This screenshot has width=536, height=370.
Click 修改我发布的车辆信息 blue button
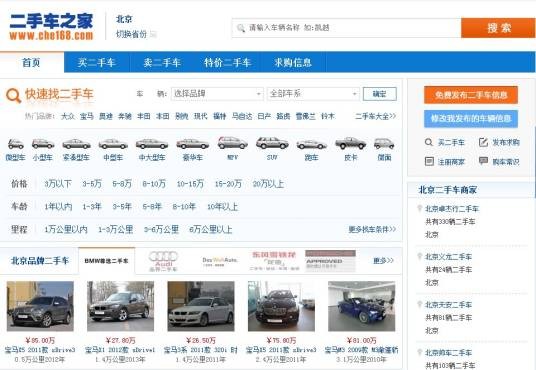(471, 118)
